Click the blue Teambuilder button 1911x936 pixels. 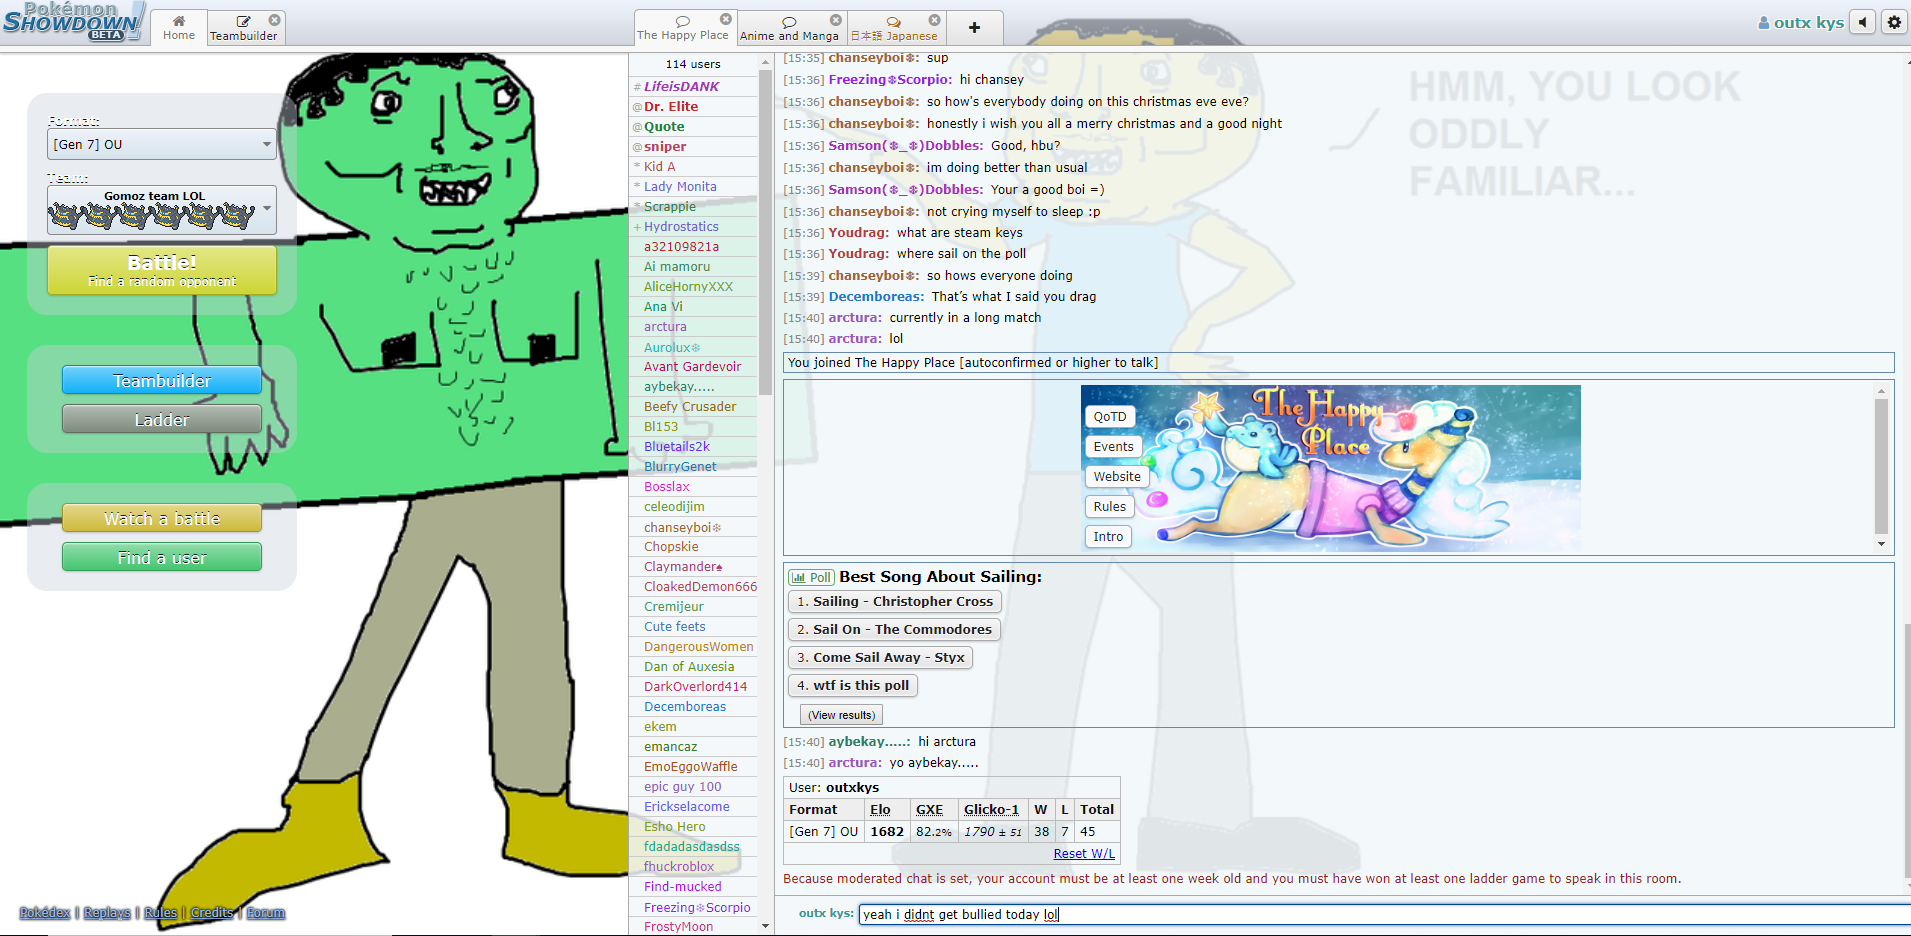pyautogui.click(x=162, y=380)
